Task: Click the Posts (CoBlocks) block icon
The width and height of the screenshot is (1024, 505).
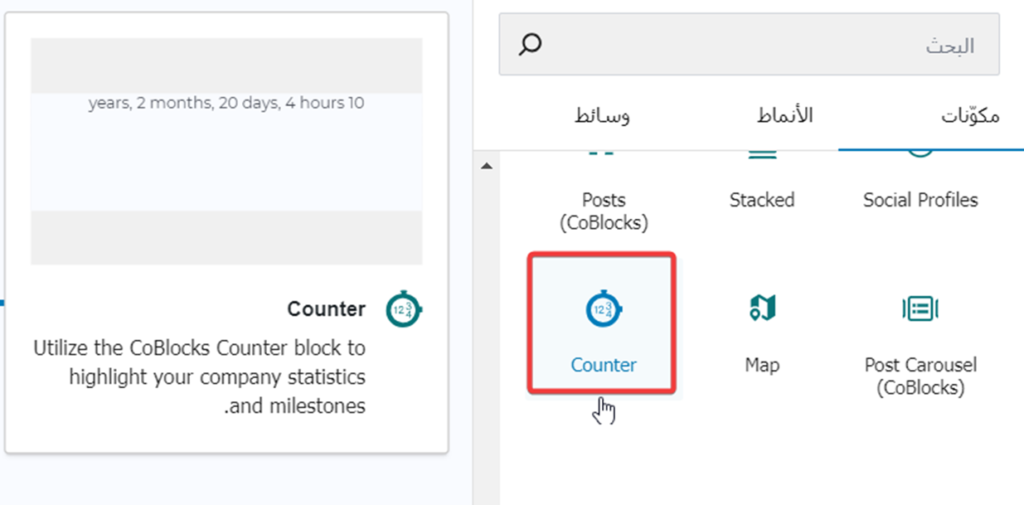Action: 603,154
